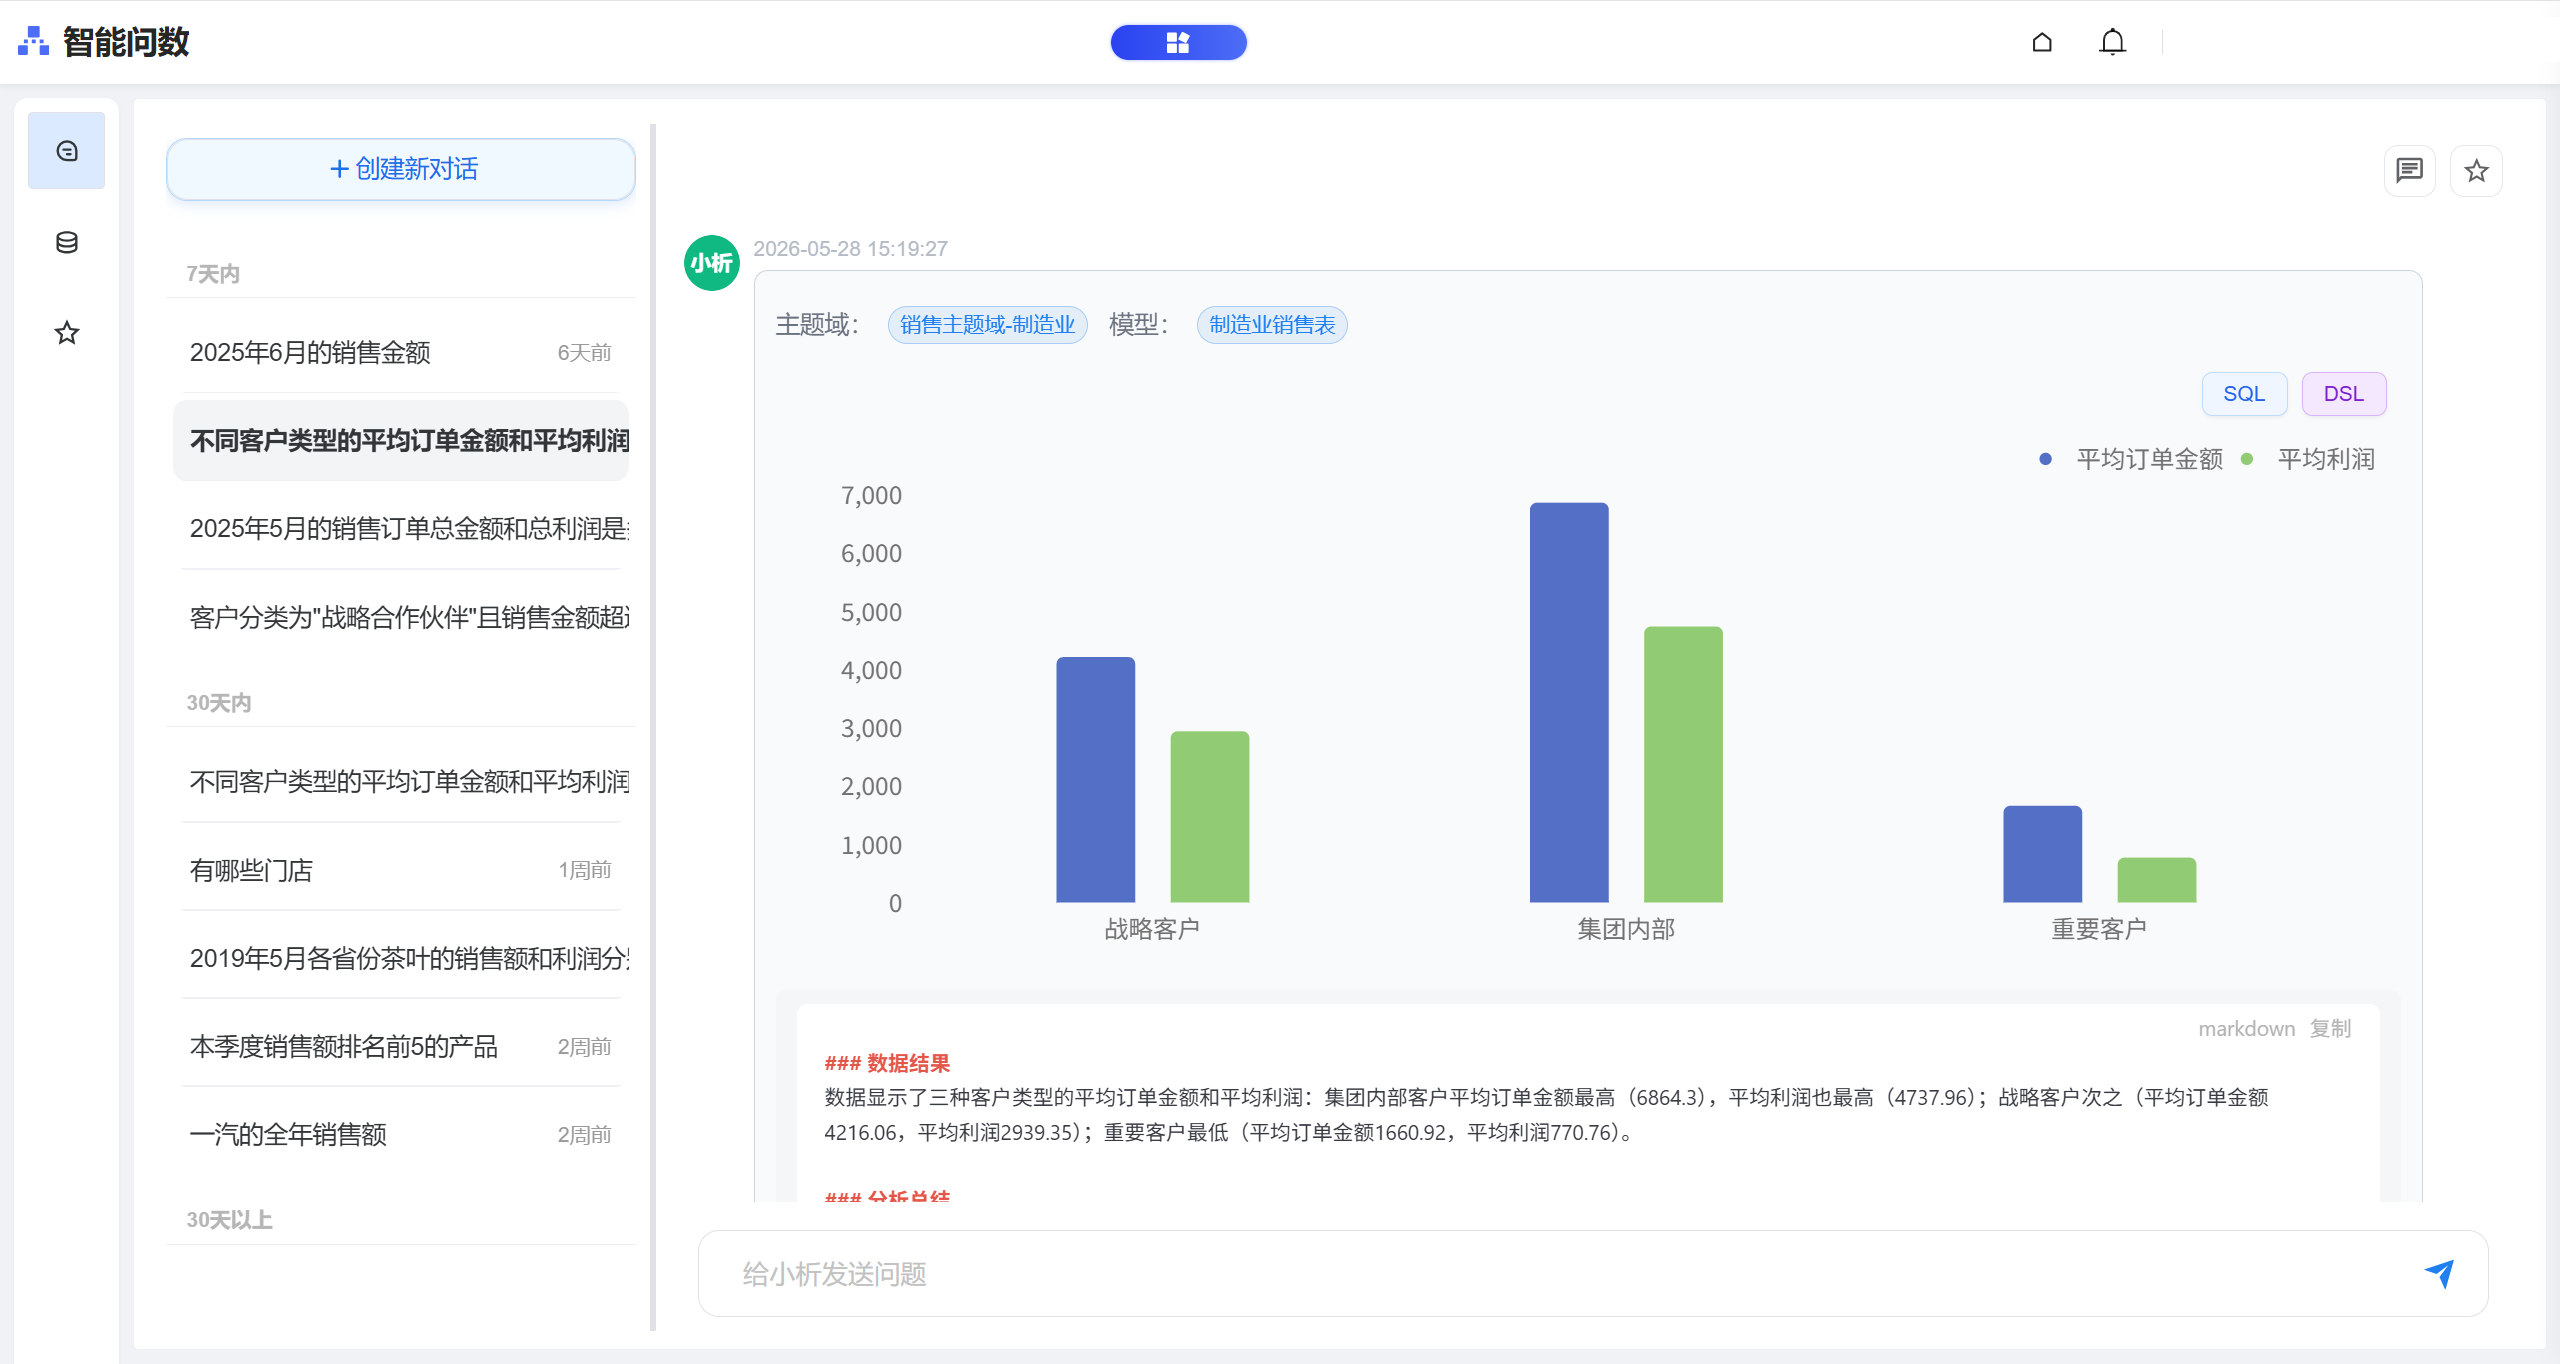Click the green bar for 战略客户
Screen dimensions: 2560x1364
pyautogui.click(x=1209, y=817)
